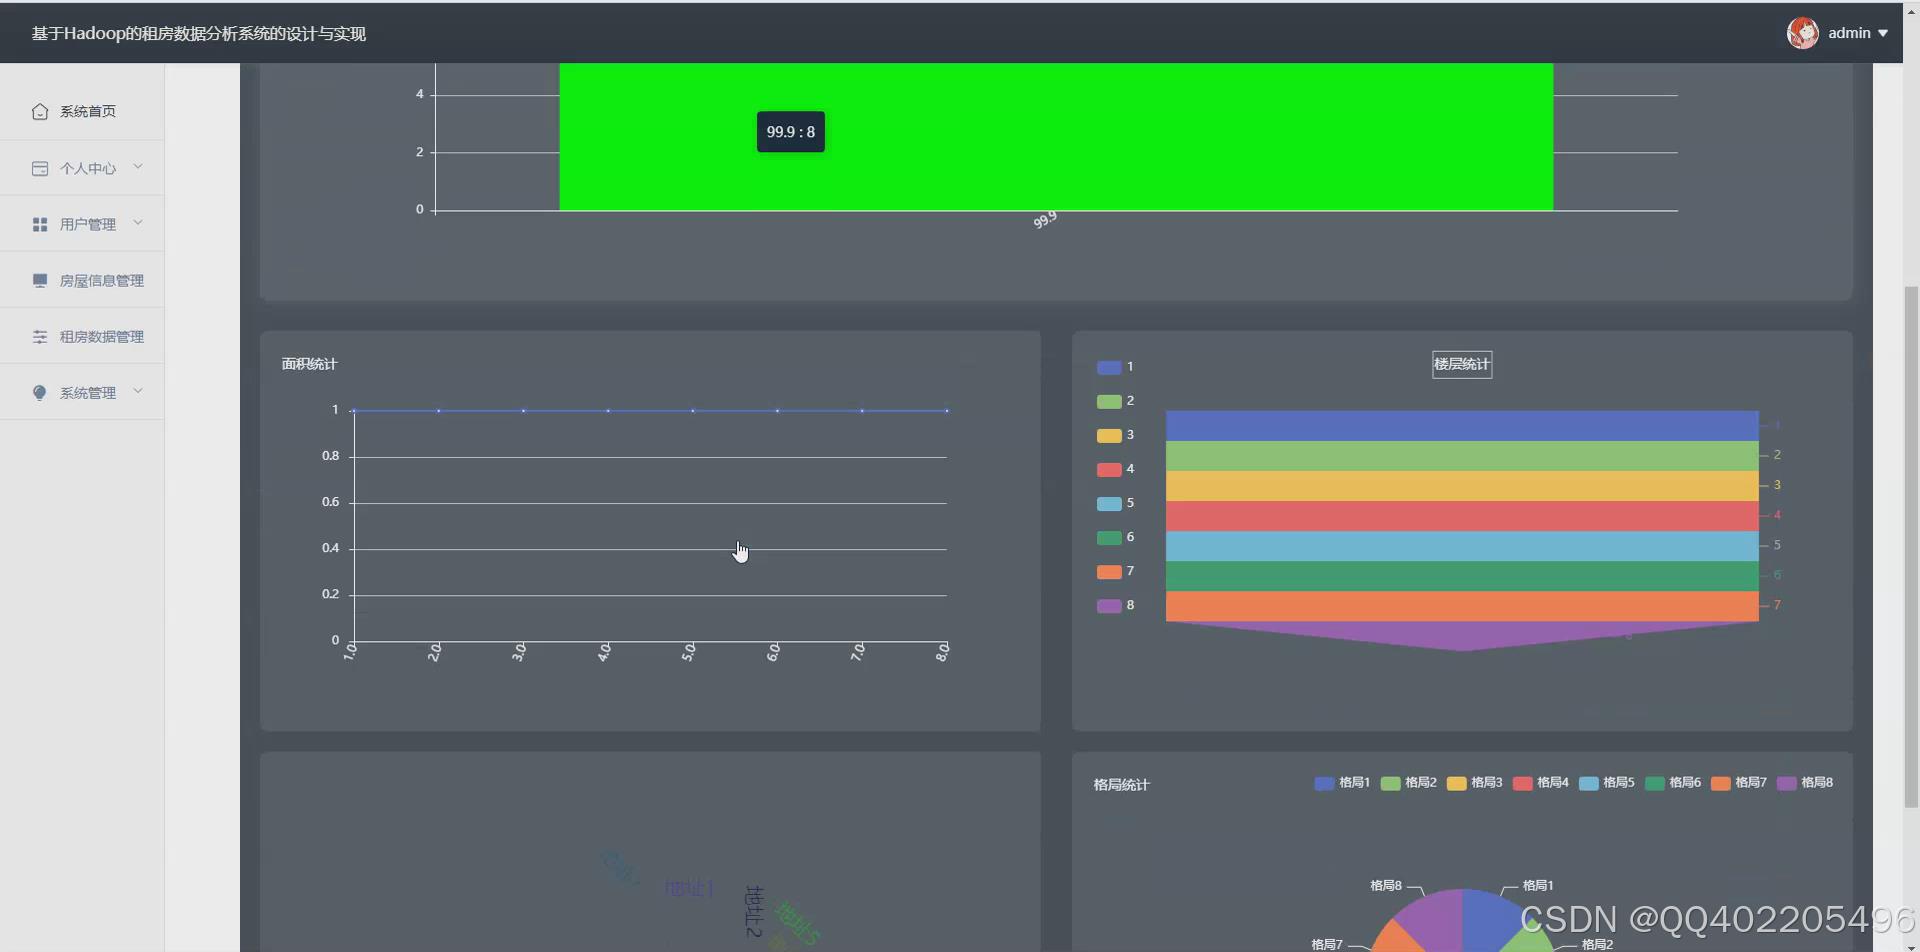Click the admin username label
Screen dimensions: 1920x952
point(1849,33)
